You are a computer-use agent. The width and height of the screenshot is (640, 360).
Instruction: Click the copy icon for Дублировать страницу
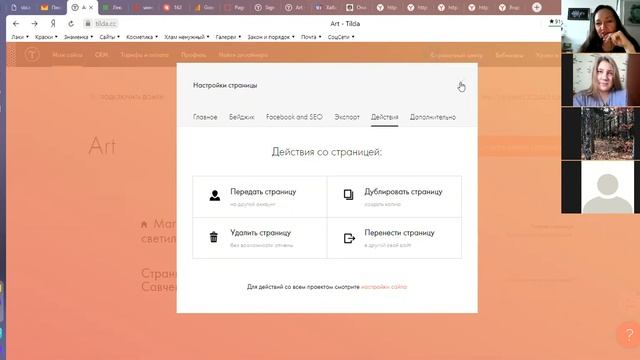[x=348, y=195]
